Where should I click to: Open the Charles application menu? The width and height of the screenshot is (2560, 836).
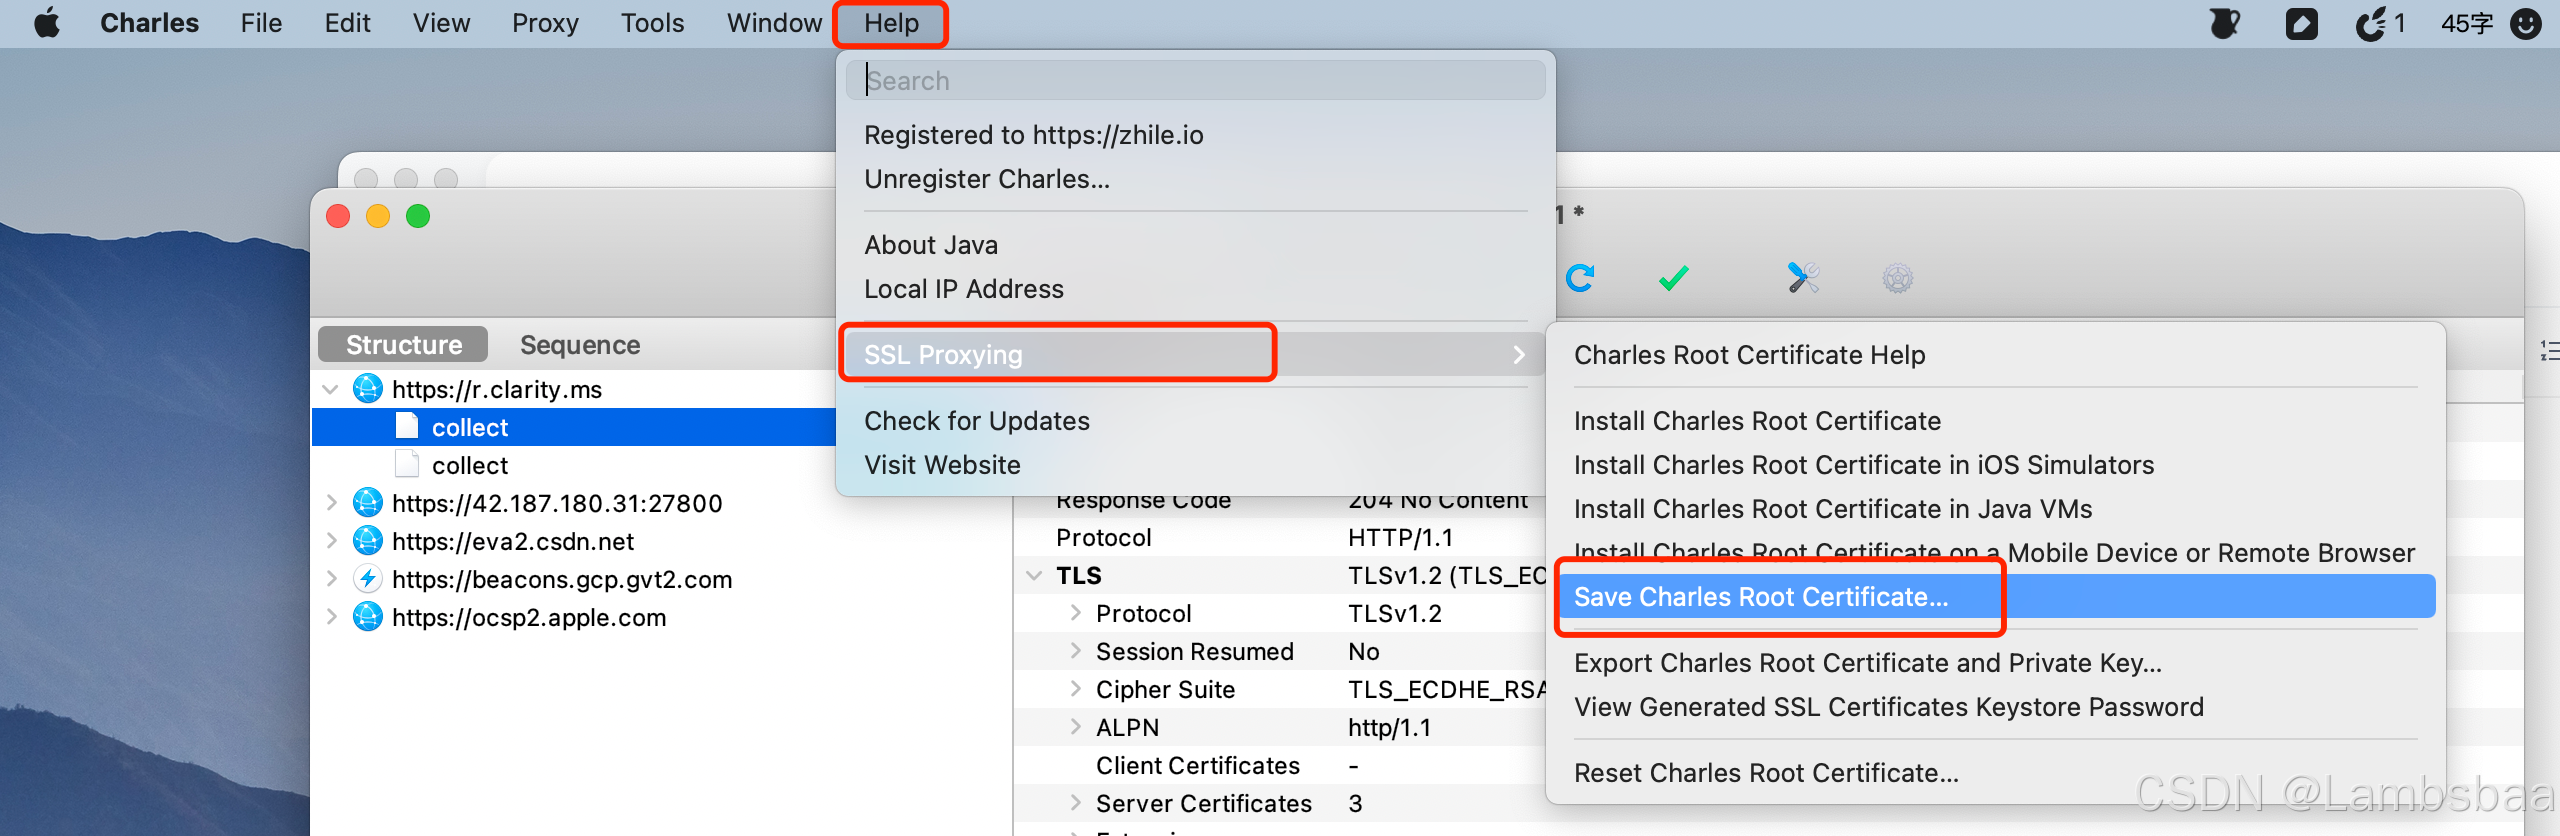149,23
